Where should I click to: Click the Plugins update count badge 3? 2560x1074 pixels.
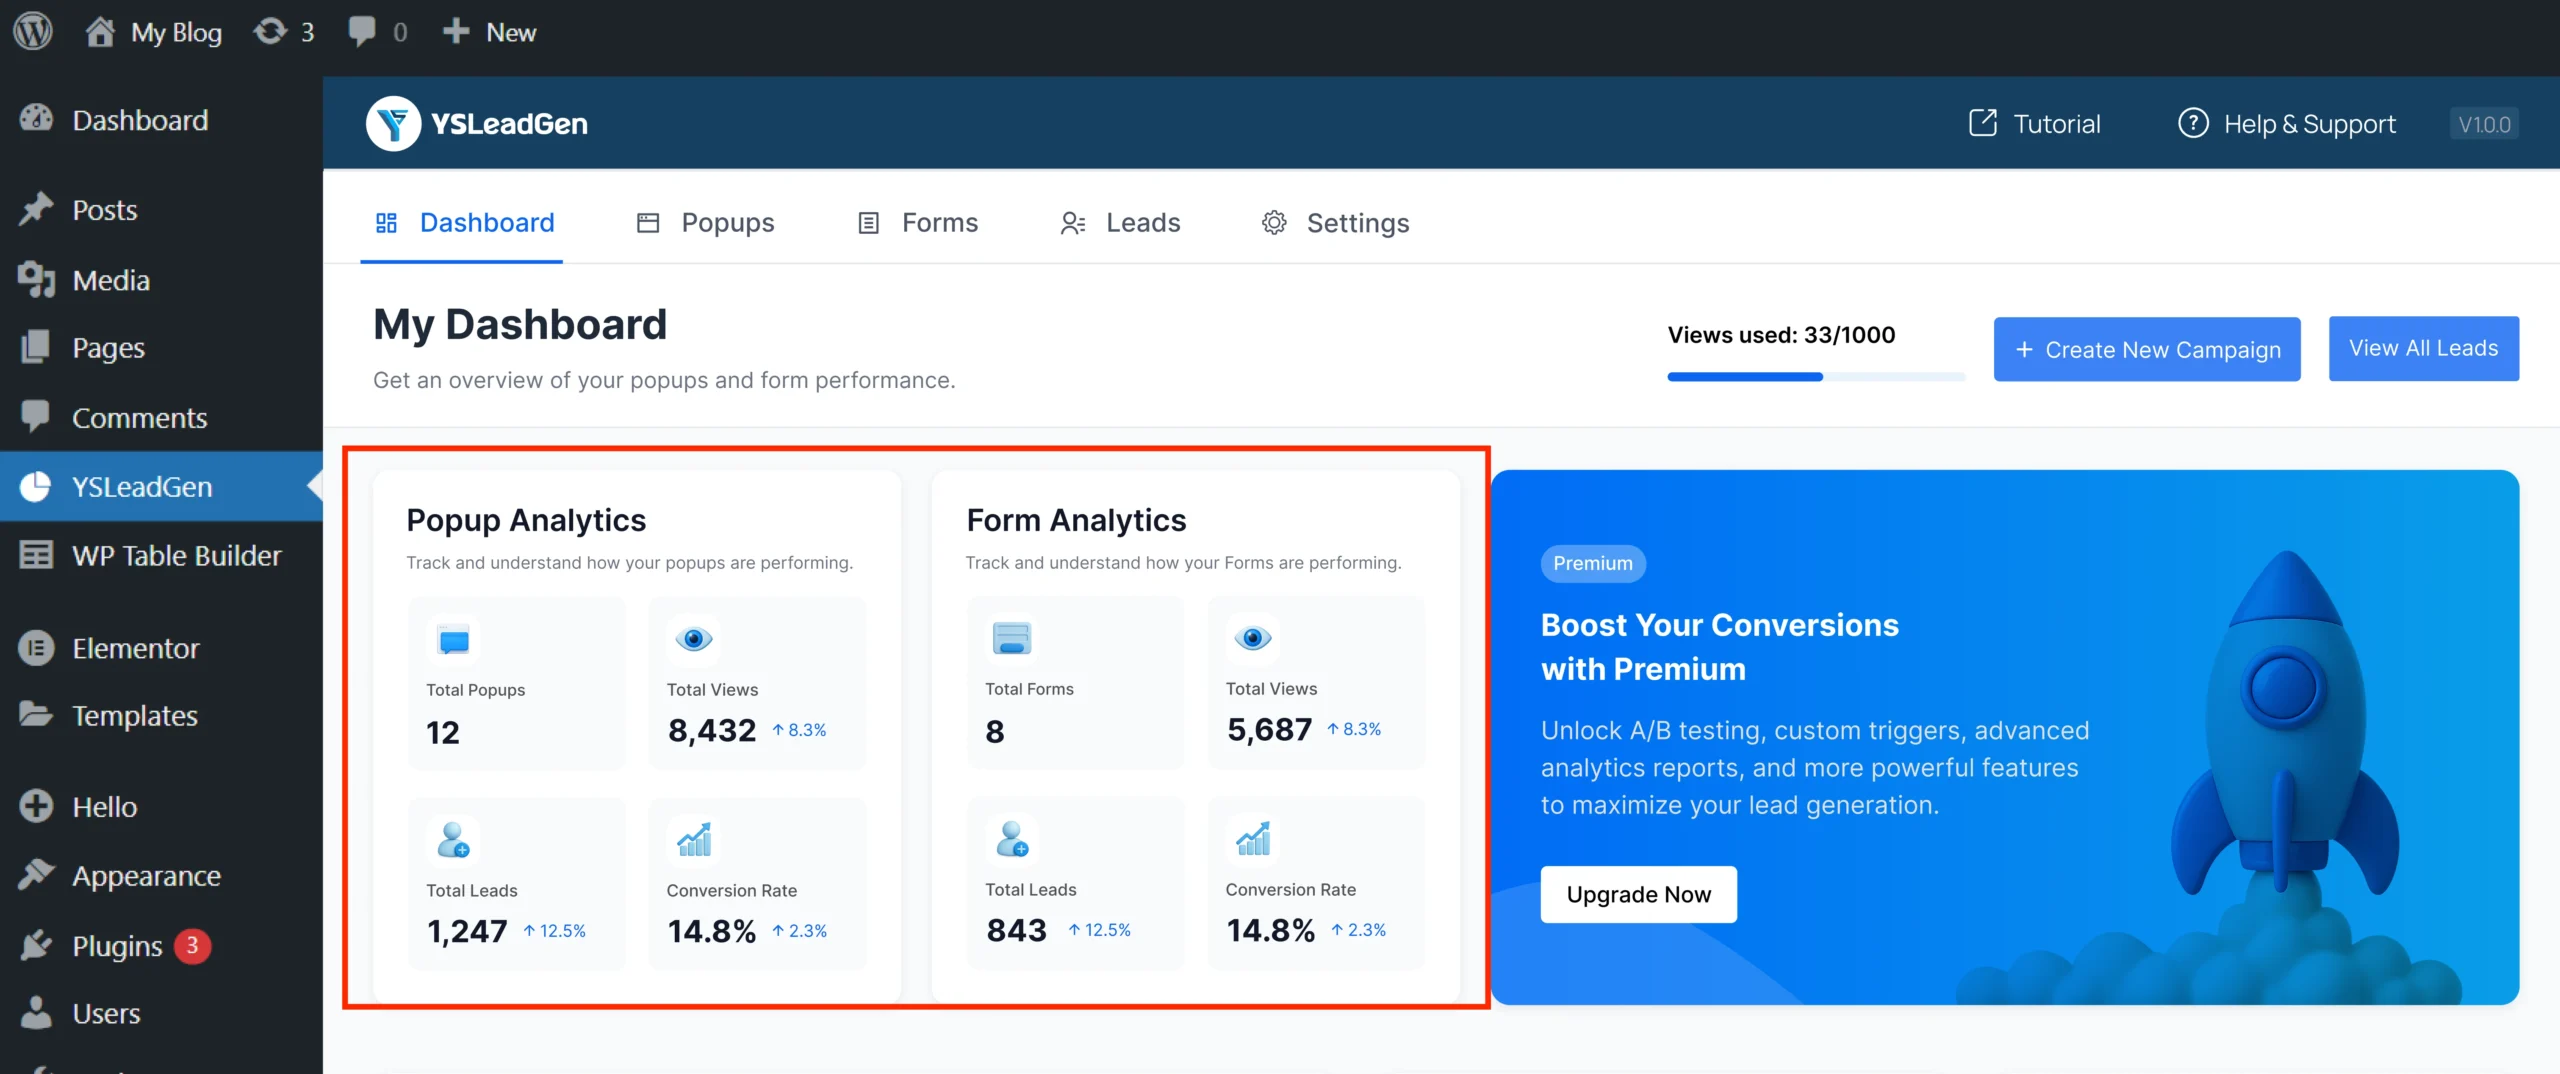coord(192,945)
